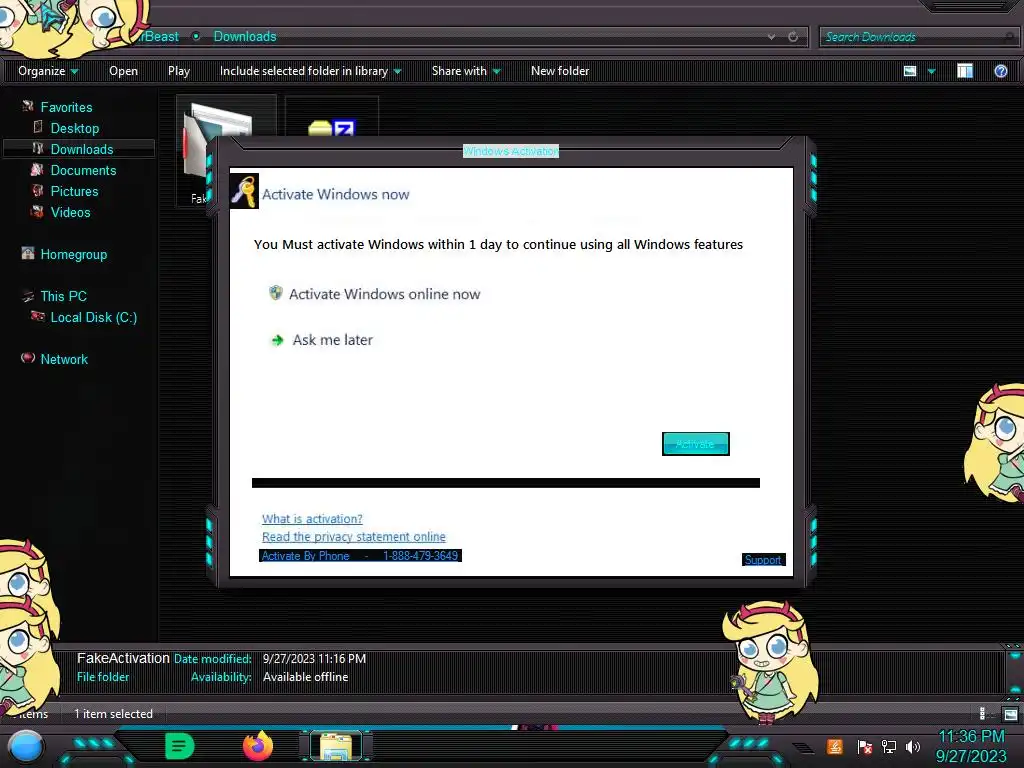Viewport: 1024px width, 768px height.
Task: Click the taskbar clock showing 11:36 PM
Action: click(971, 746)
